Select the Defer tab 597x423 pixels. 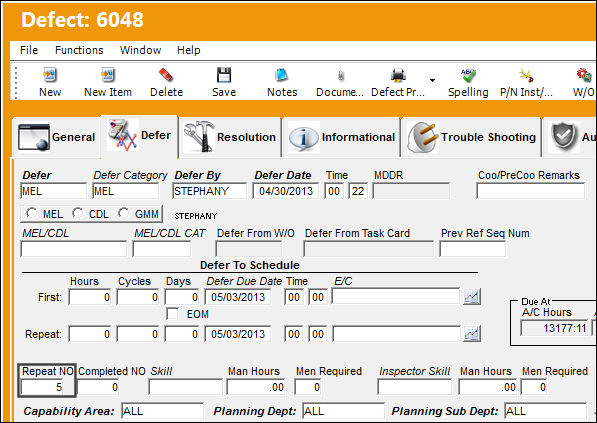coord(139,136)
